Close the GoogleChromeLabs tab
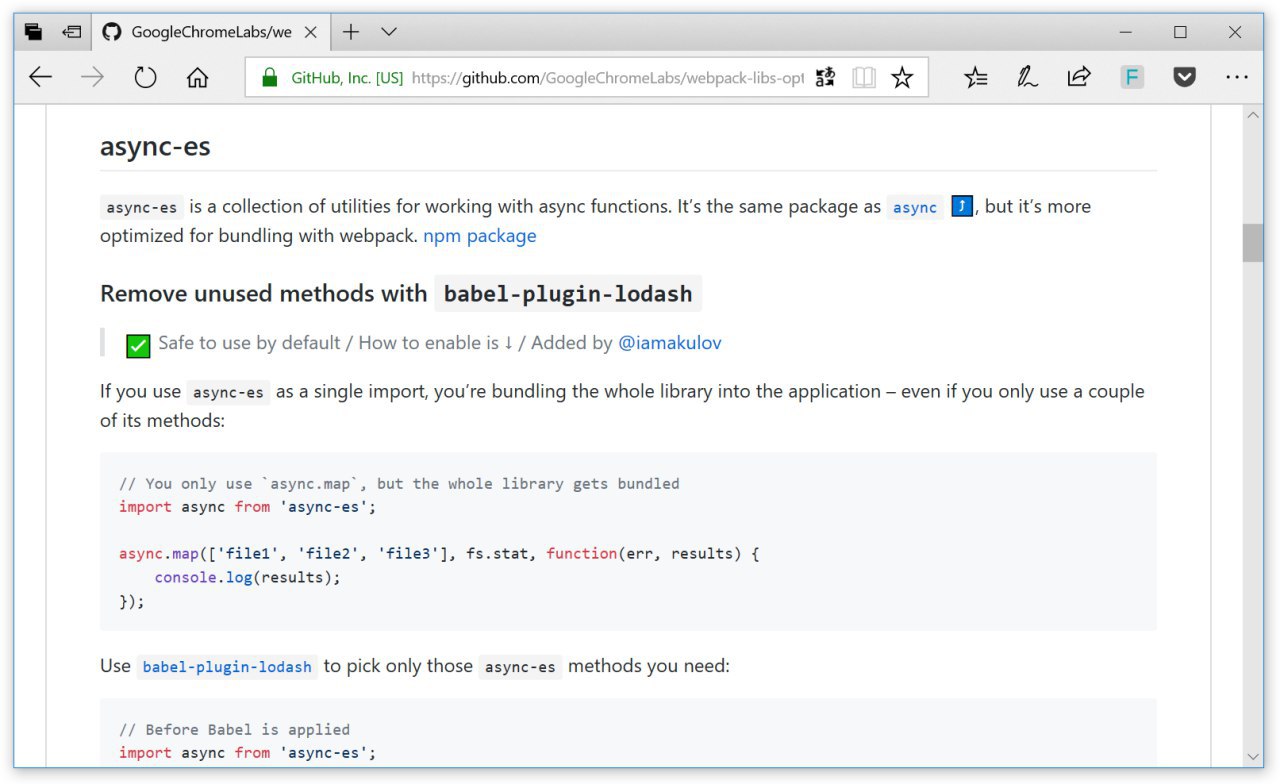The image size is (1280, 784). click(x=311, y=32)
